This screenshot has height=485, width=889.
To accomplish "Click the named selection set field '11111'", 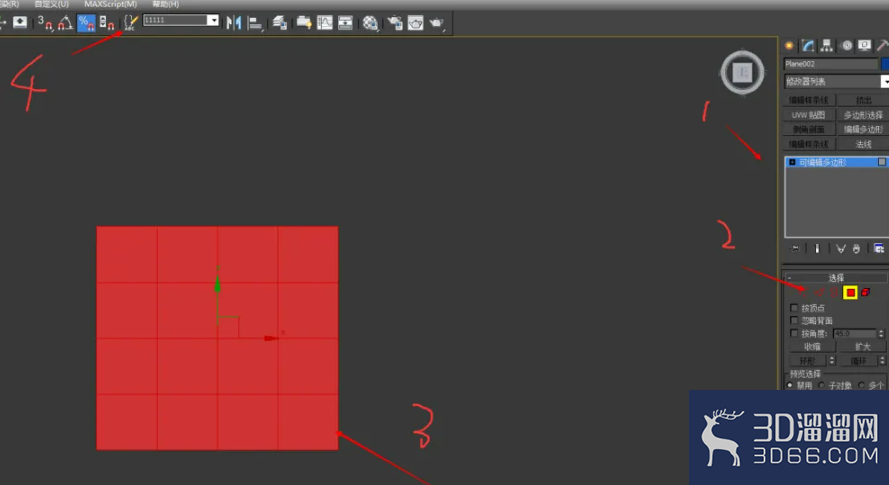I will [176, 20].
